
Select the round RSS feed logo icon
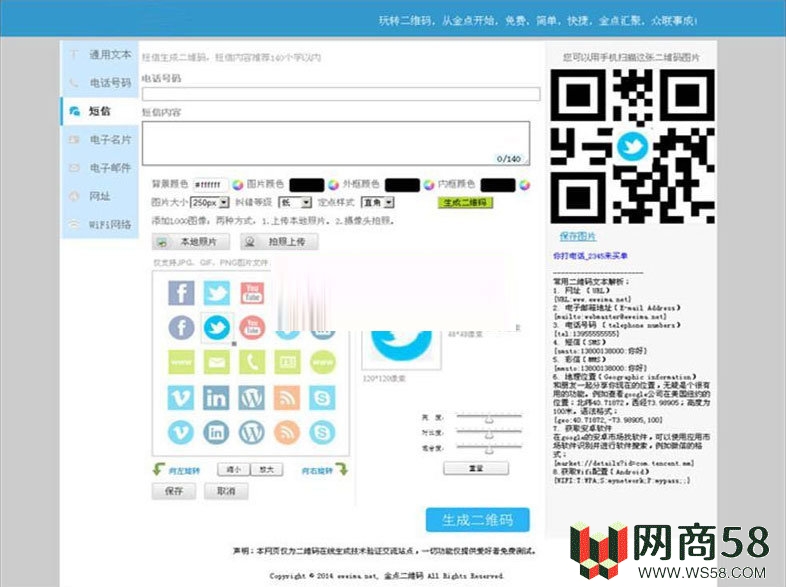point(288,432)
